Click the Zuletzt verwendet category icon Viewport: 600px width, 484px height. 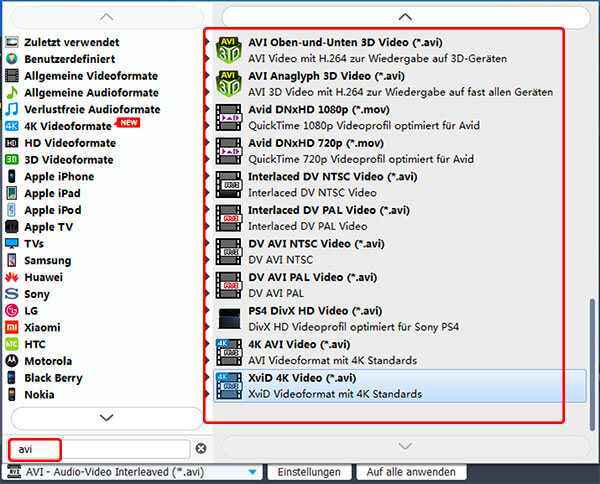[x=12, y=42]
